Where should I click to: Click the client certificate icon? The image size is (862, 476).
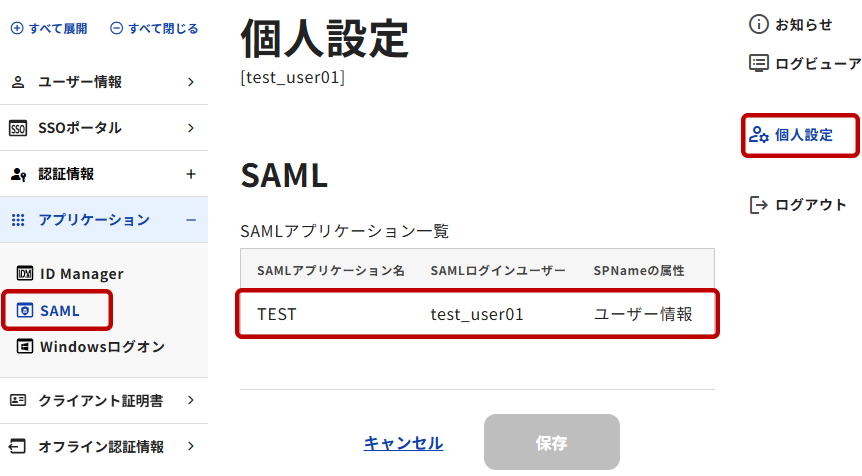pyautogui.click(x=18, y=401)
